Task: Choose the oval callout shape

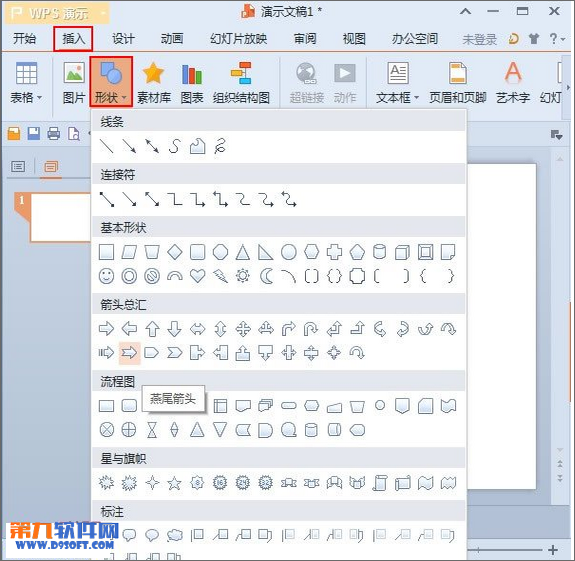Action: (x=152, y=536)
